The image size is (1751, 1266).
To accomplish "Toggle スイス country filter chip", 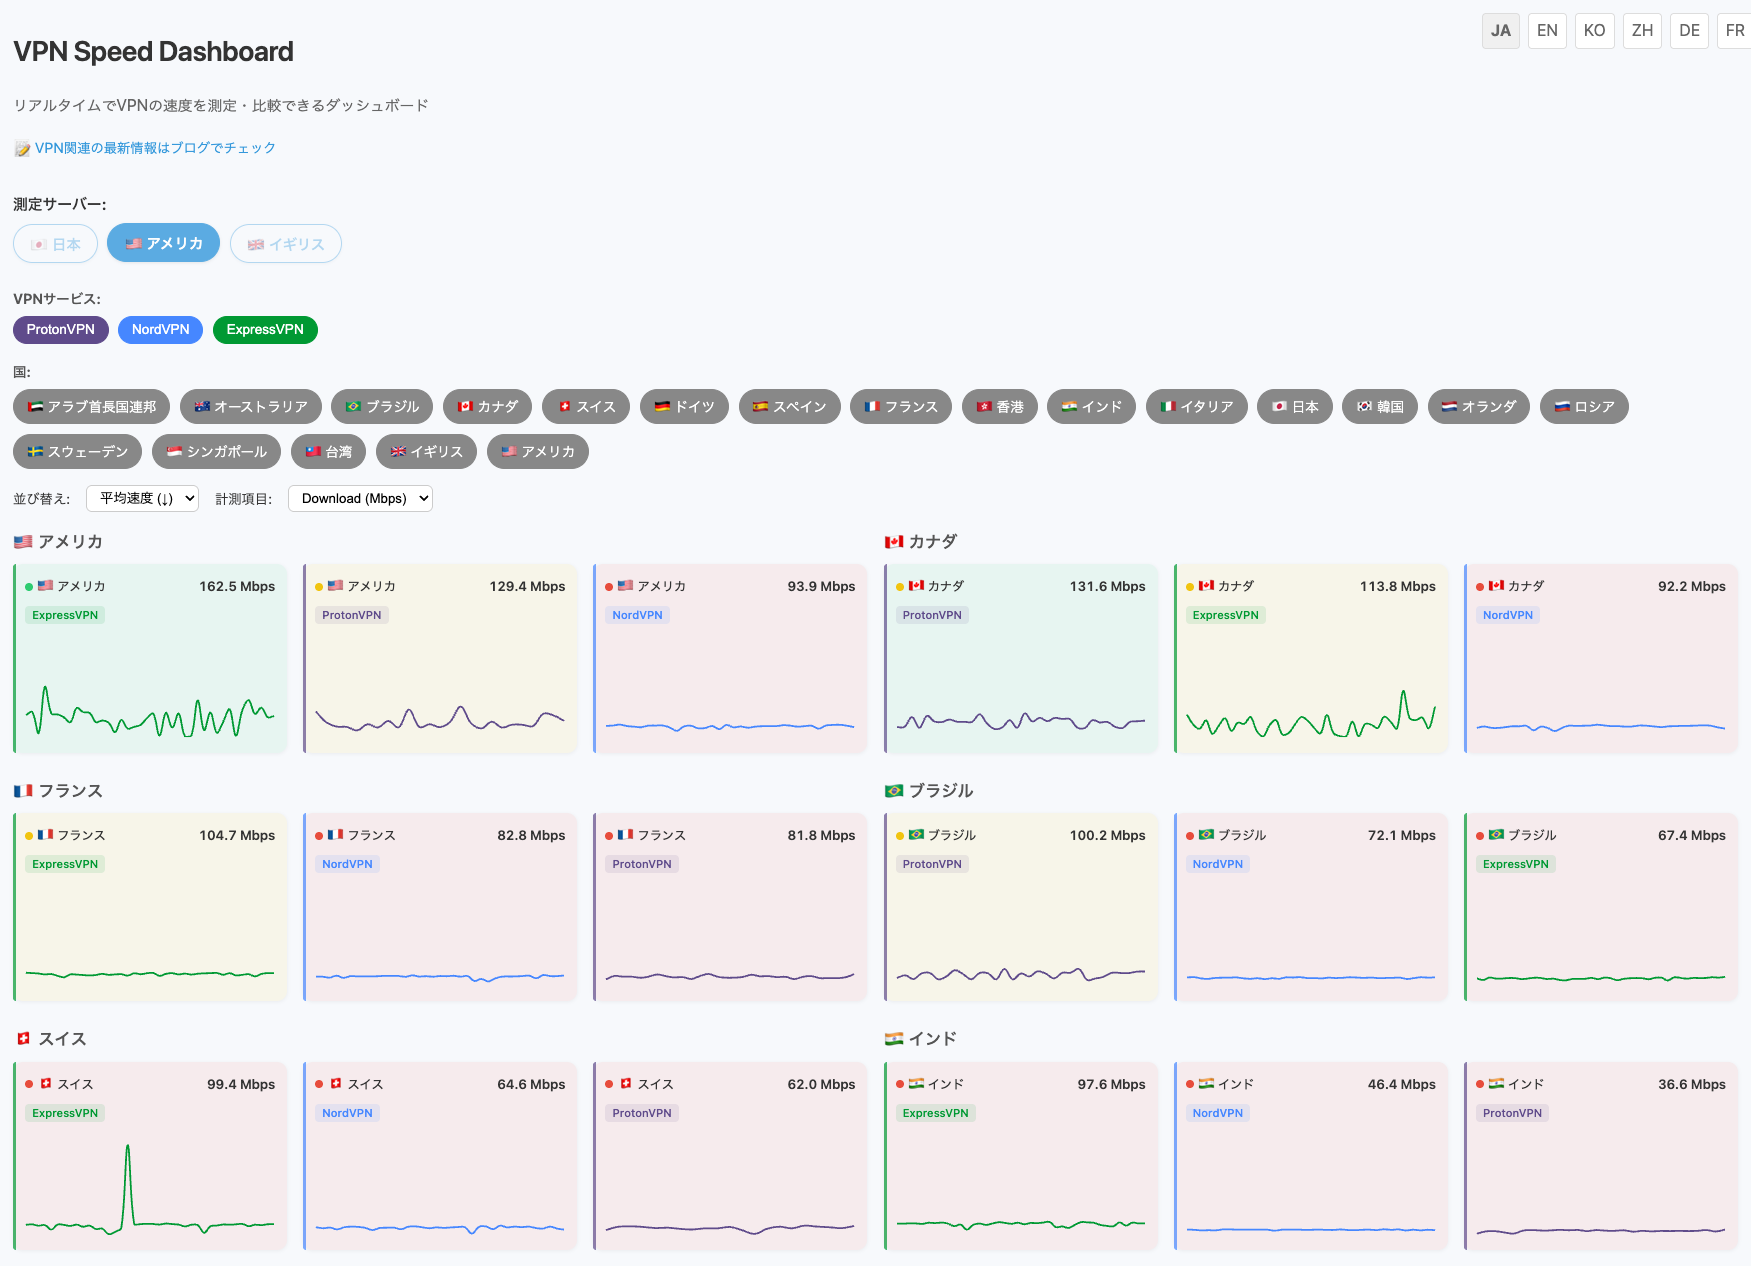I will tap(586, 407).
